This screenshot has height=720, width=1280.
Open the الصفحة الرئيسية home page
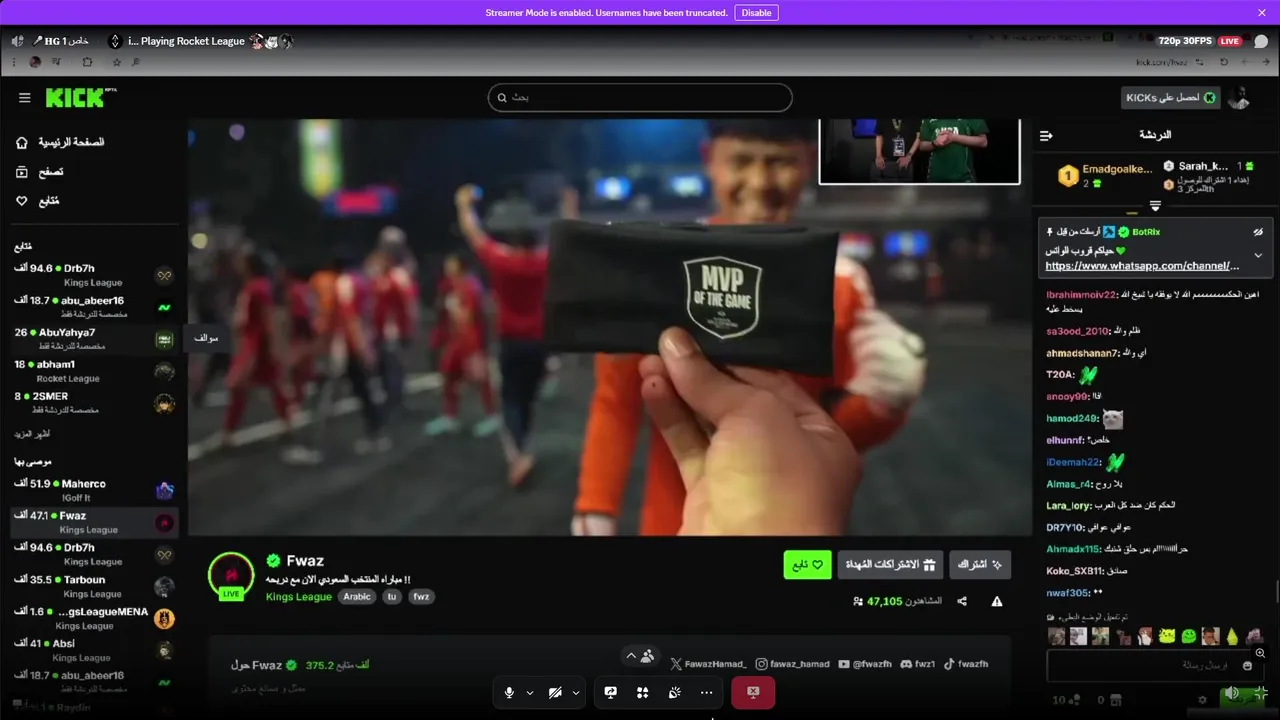[x=60, y=142]
